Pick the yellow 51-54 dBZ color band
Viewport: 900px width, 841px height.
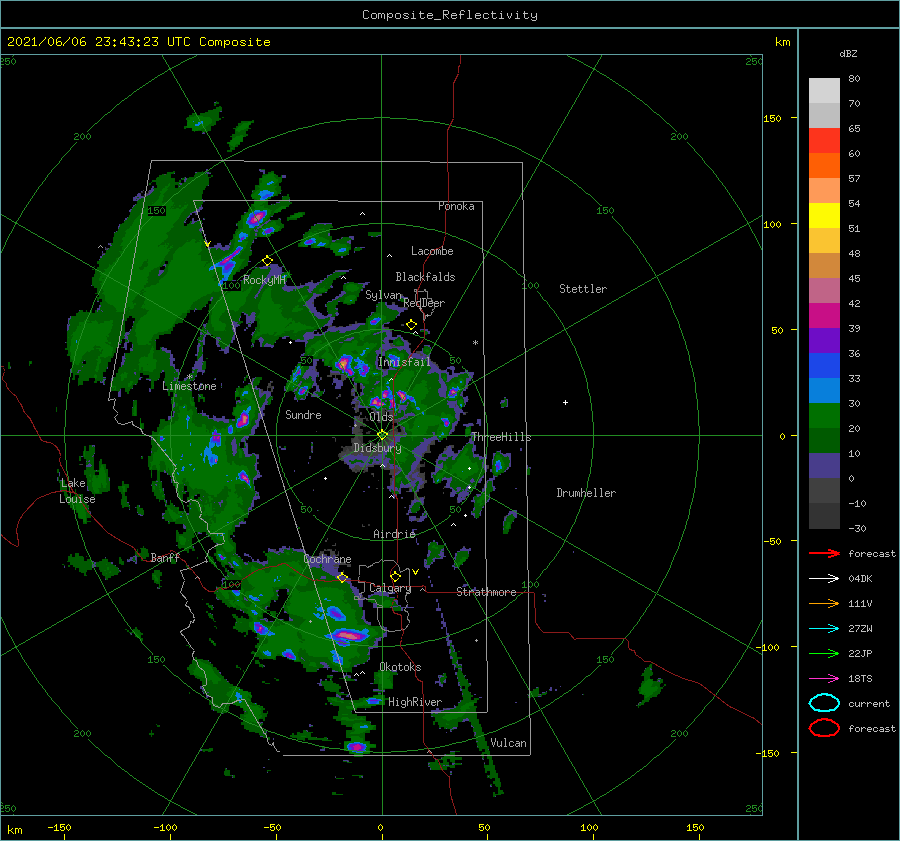pyautogui.click(x=824, y=215)
